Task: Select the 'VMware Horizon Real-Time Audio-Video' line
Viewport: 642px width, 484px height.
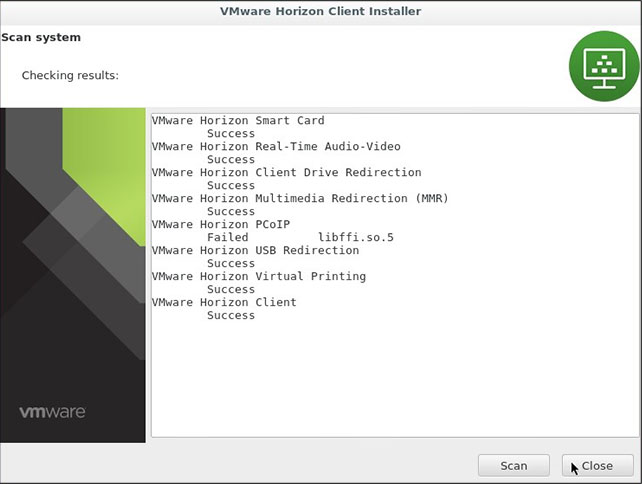Action: [276, 146]
